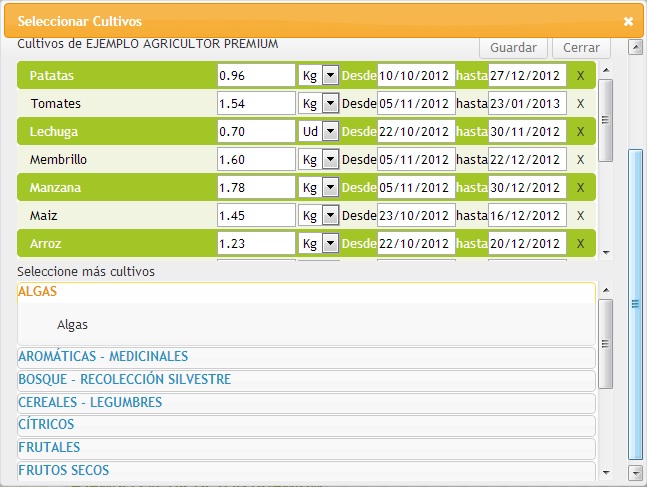The image size is (647, 487).
Task: Expand the CEREALES - LEGUMBRES section
Action: (90, 402)
